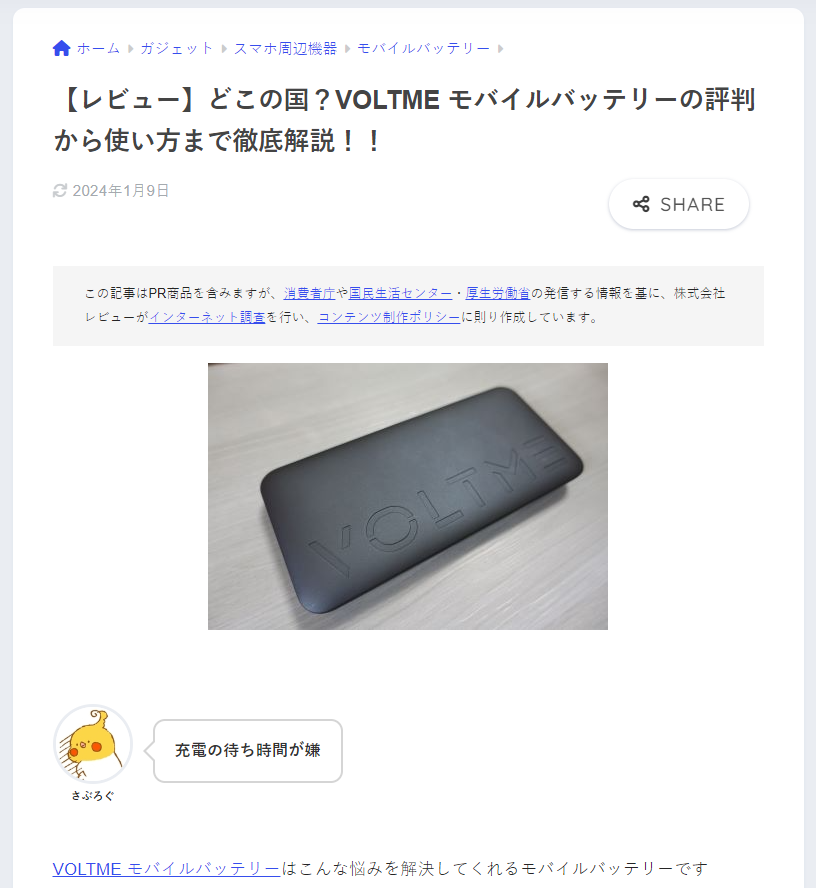Click the update refresh icon beside date

pyautogui.click(x=60, y=191)
